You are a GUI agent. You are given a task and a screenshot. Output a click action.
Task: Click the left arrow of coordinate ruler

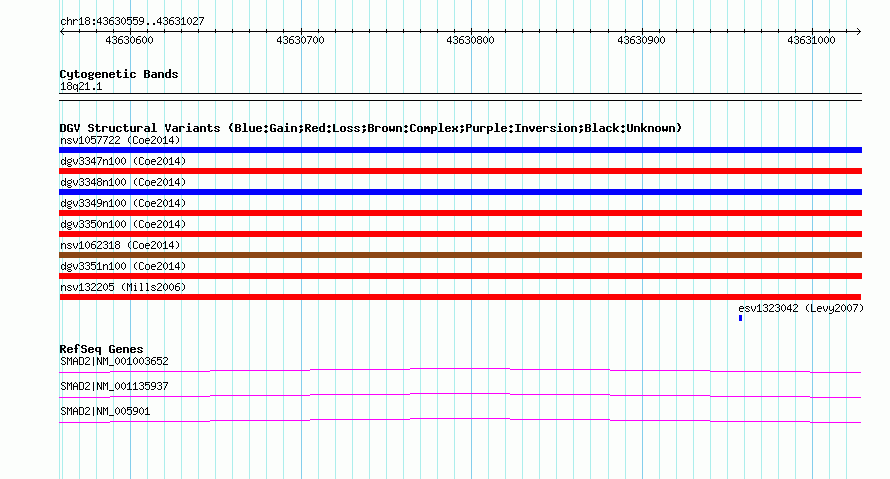[62, 32]
